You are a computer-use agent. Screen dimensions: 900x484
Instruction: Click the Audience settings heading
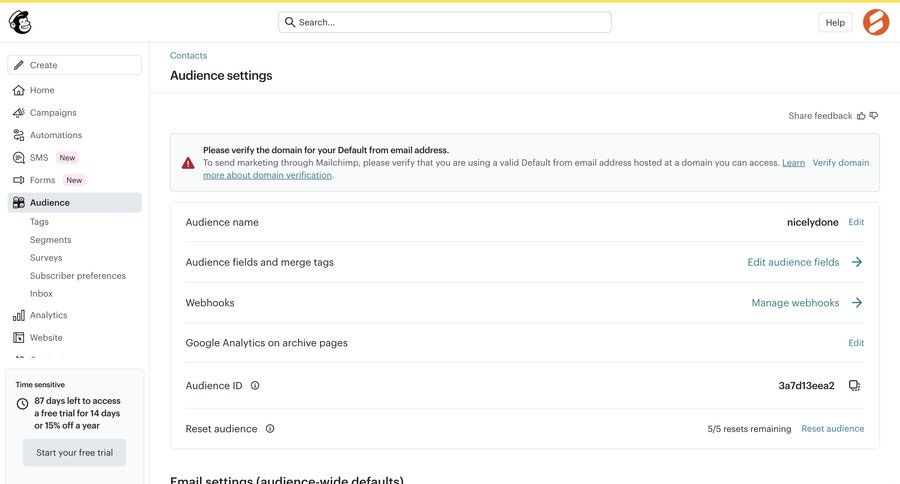pos(221,75)
